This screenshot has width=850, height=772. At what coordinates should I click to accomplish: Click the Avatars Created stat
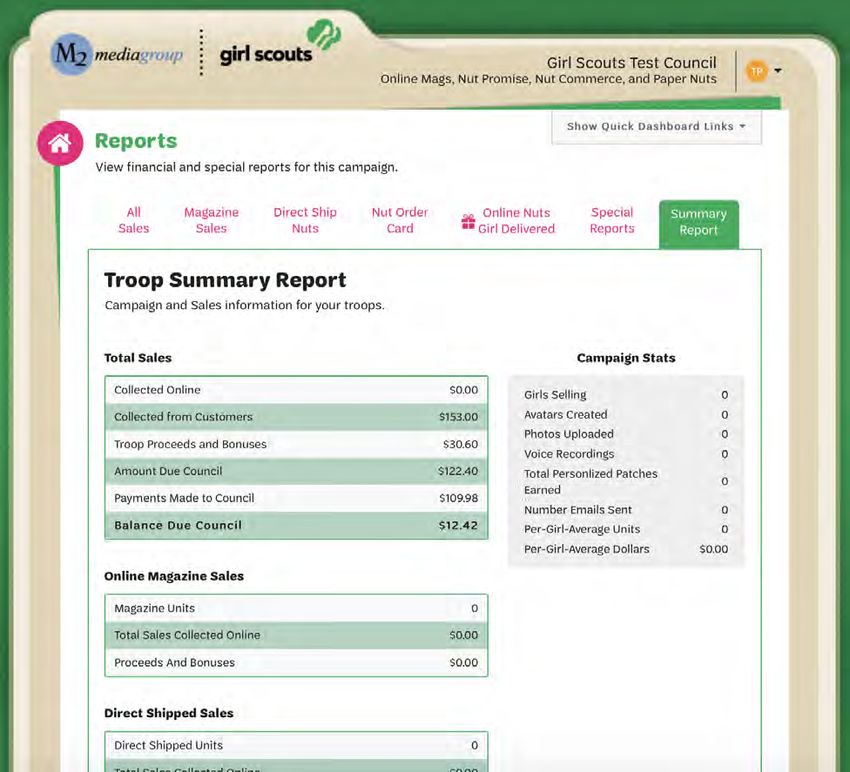point(626,415)
